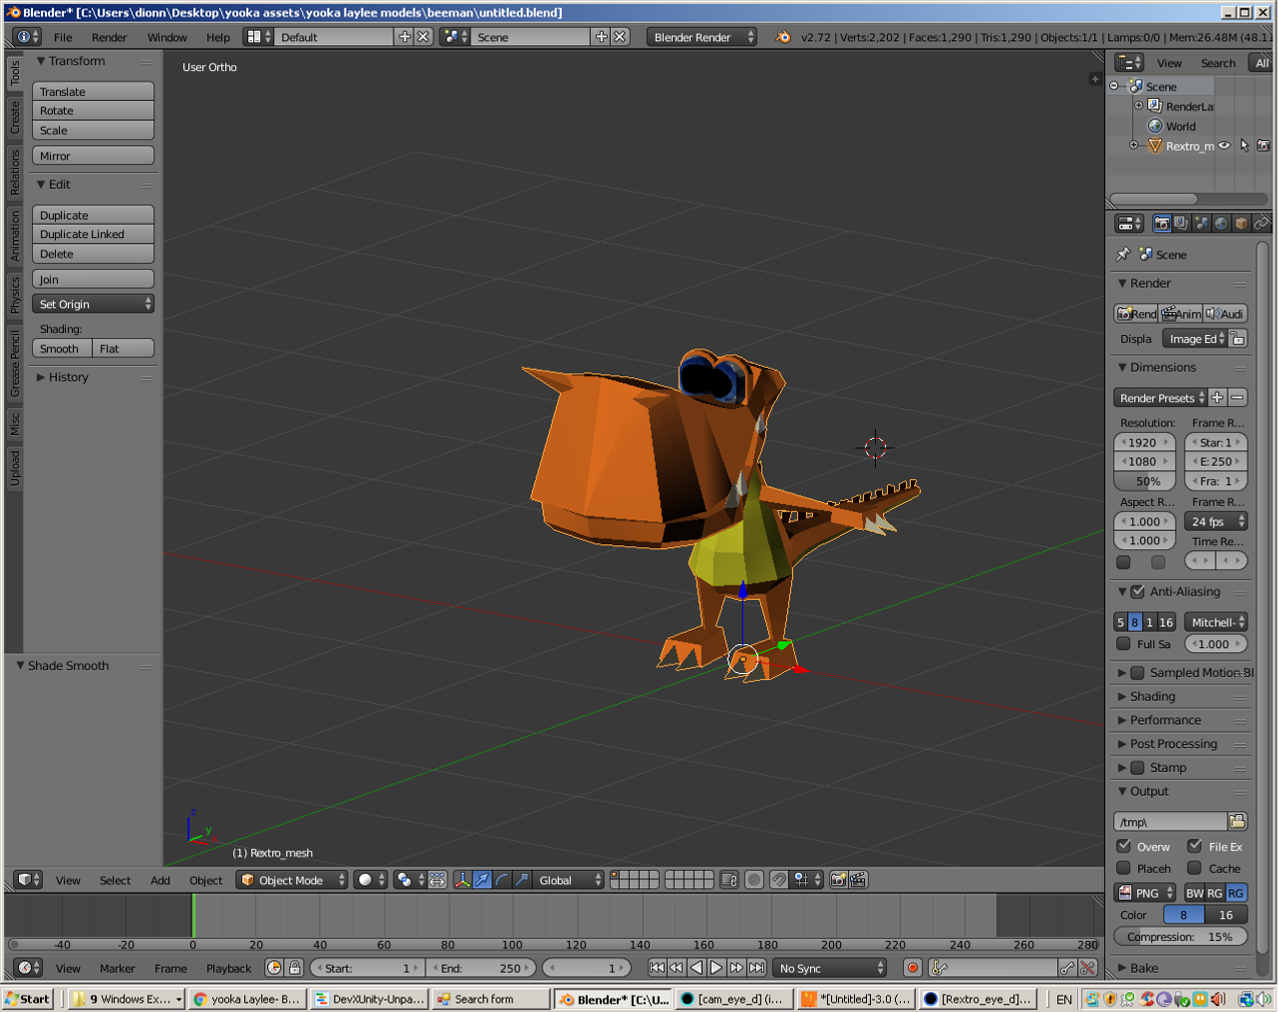Open the No Sync playback dropdown
Screen dimensions: 1278x1012
830,968
